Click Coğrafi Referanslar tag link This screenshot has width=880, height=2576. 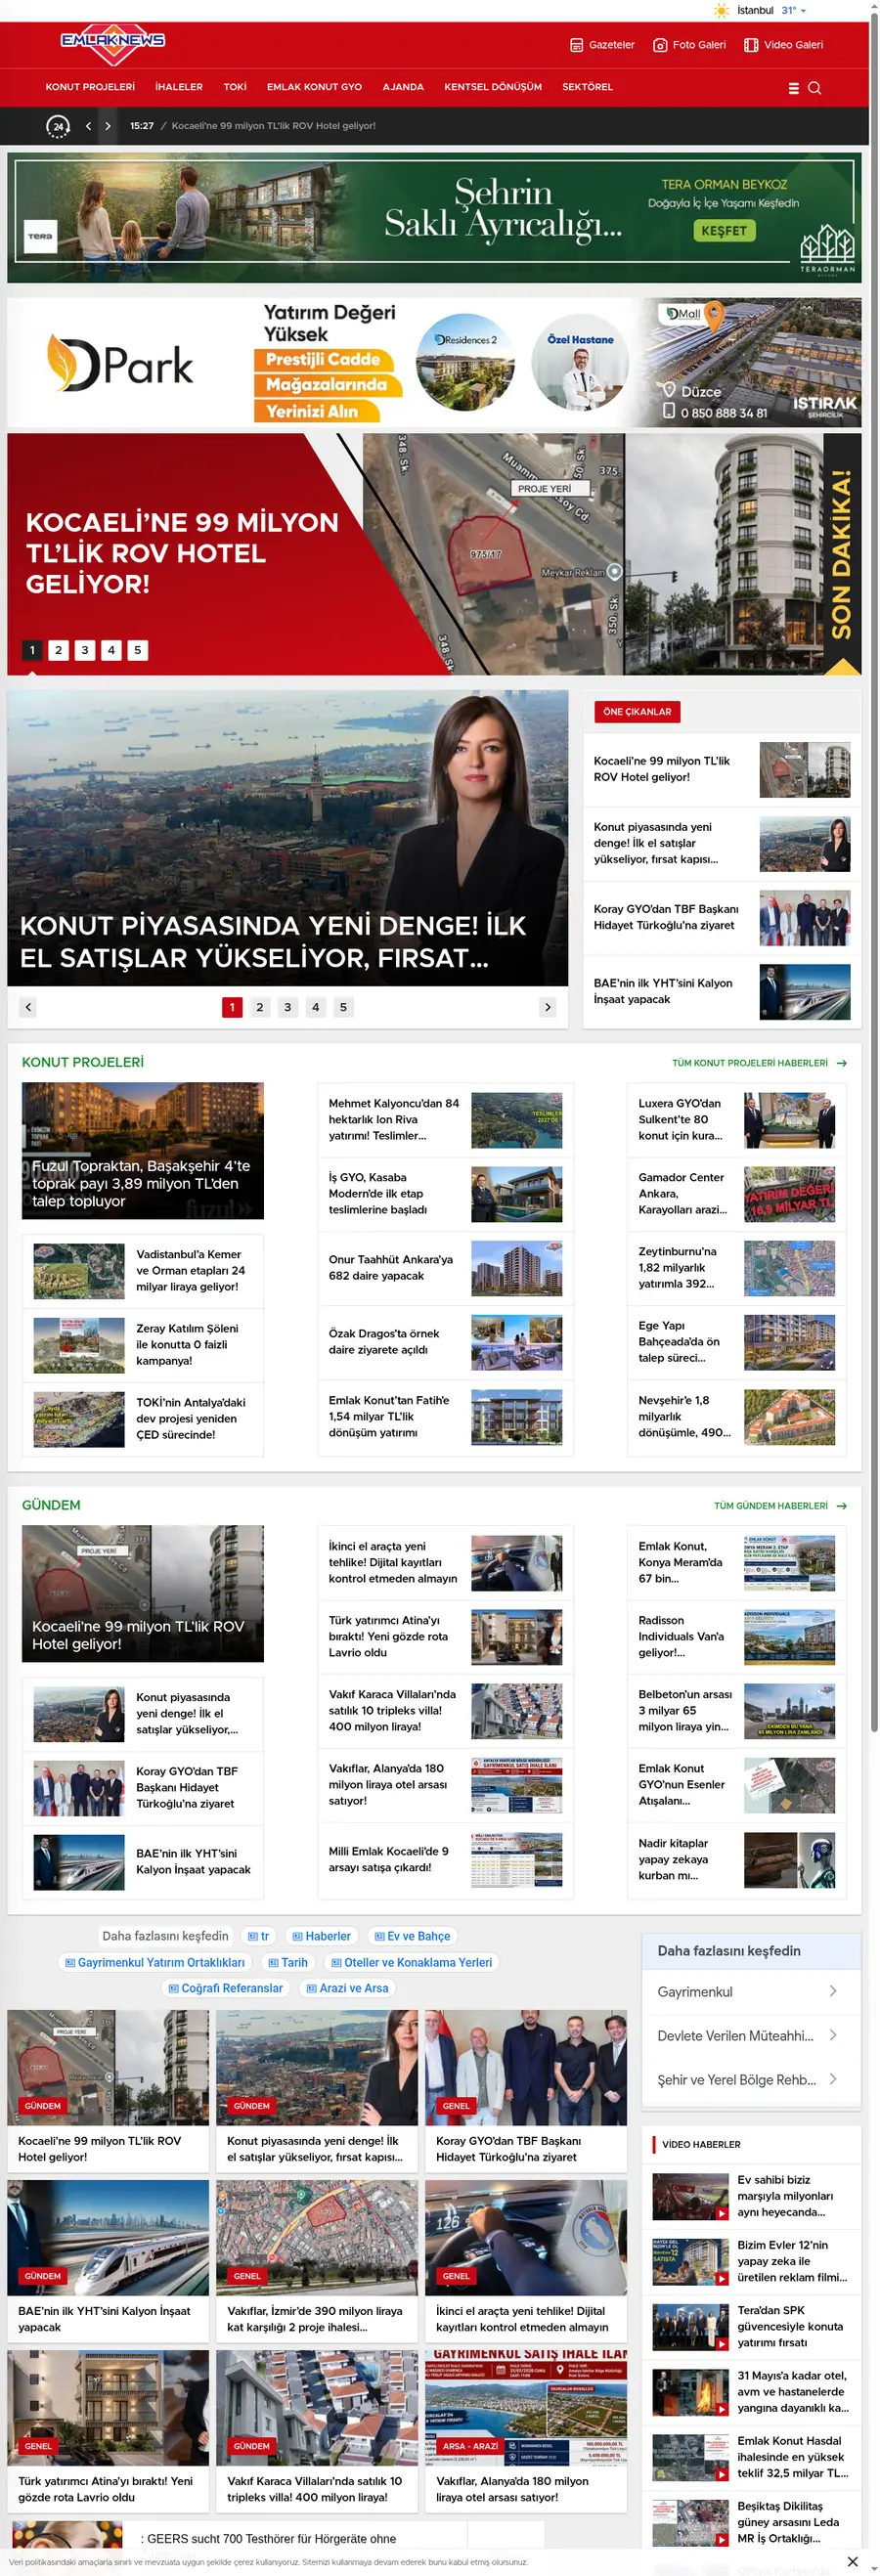click(226, 1988)
